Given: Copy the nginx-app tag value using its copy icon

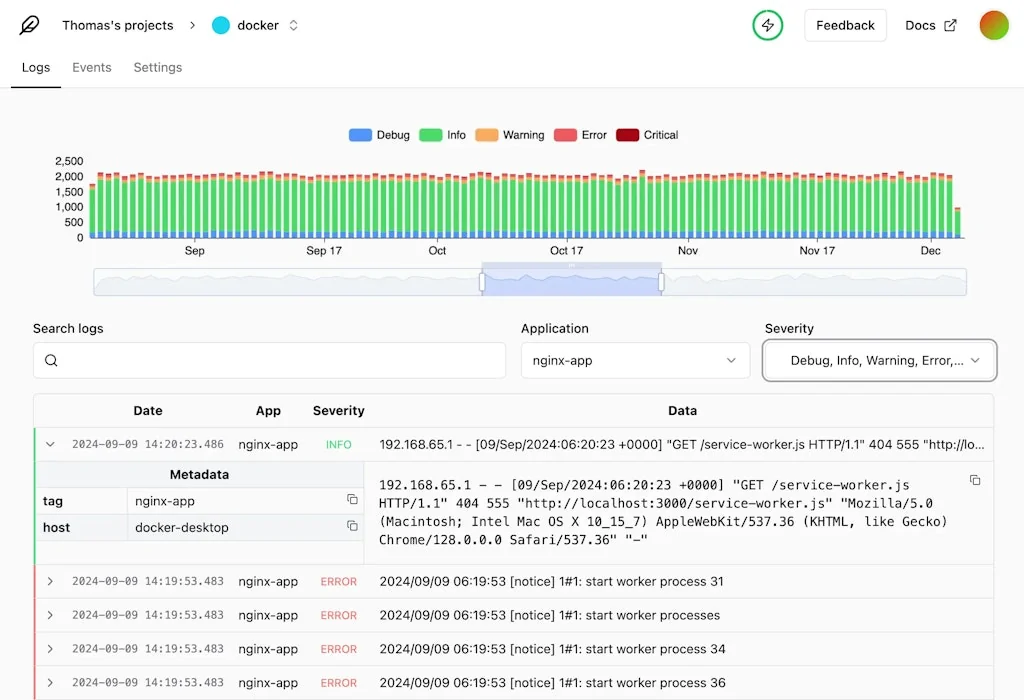Looking at the screenshot, I should (x=351, y=500).
